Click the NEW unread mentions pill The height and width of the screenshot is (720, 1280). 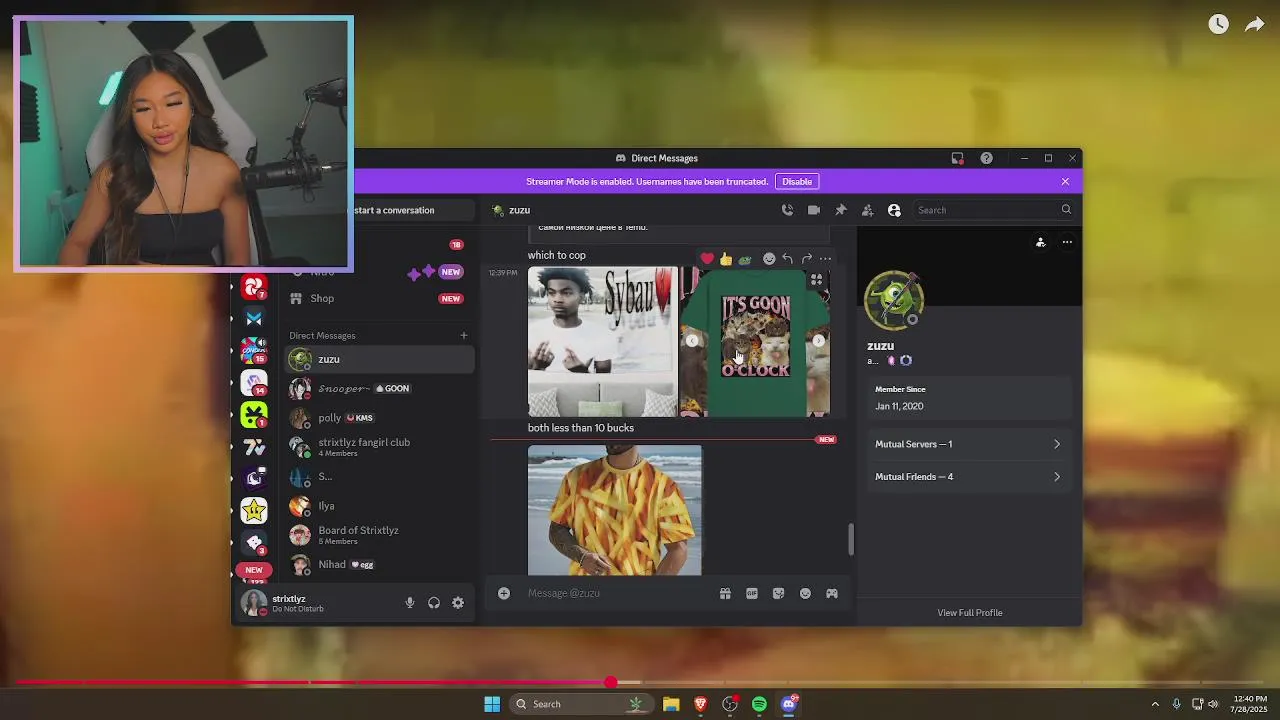[x=254, y=570]
